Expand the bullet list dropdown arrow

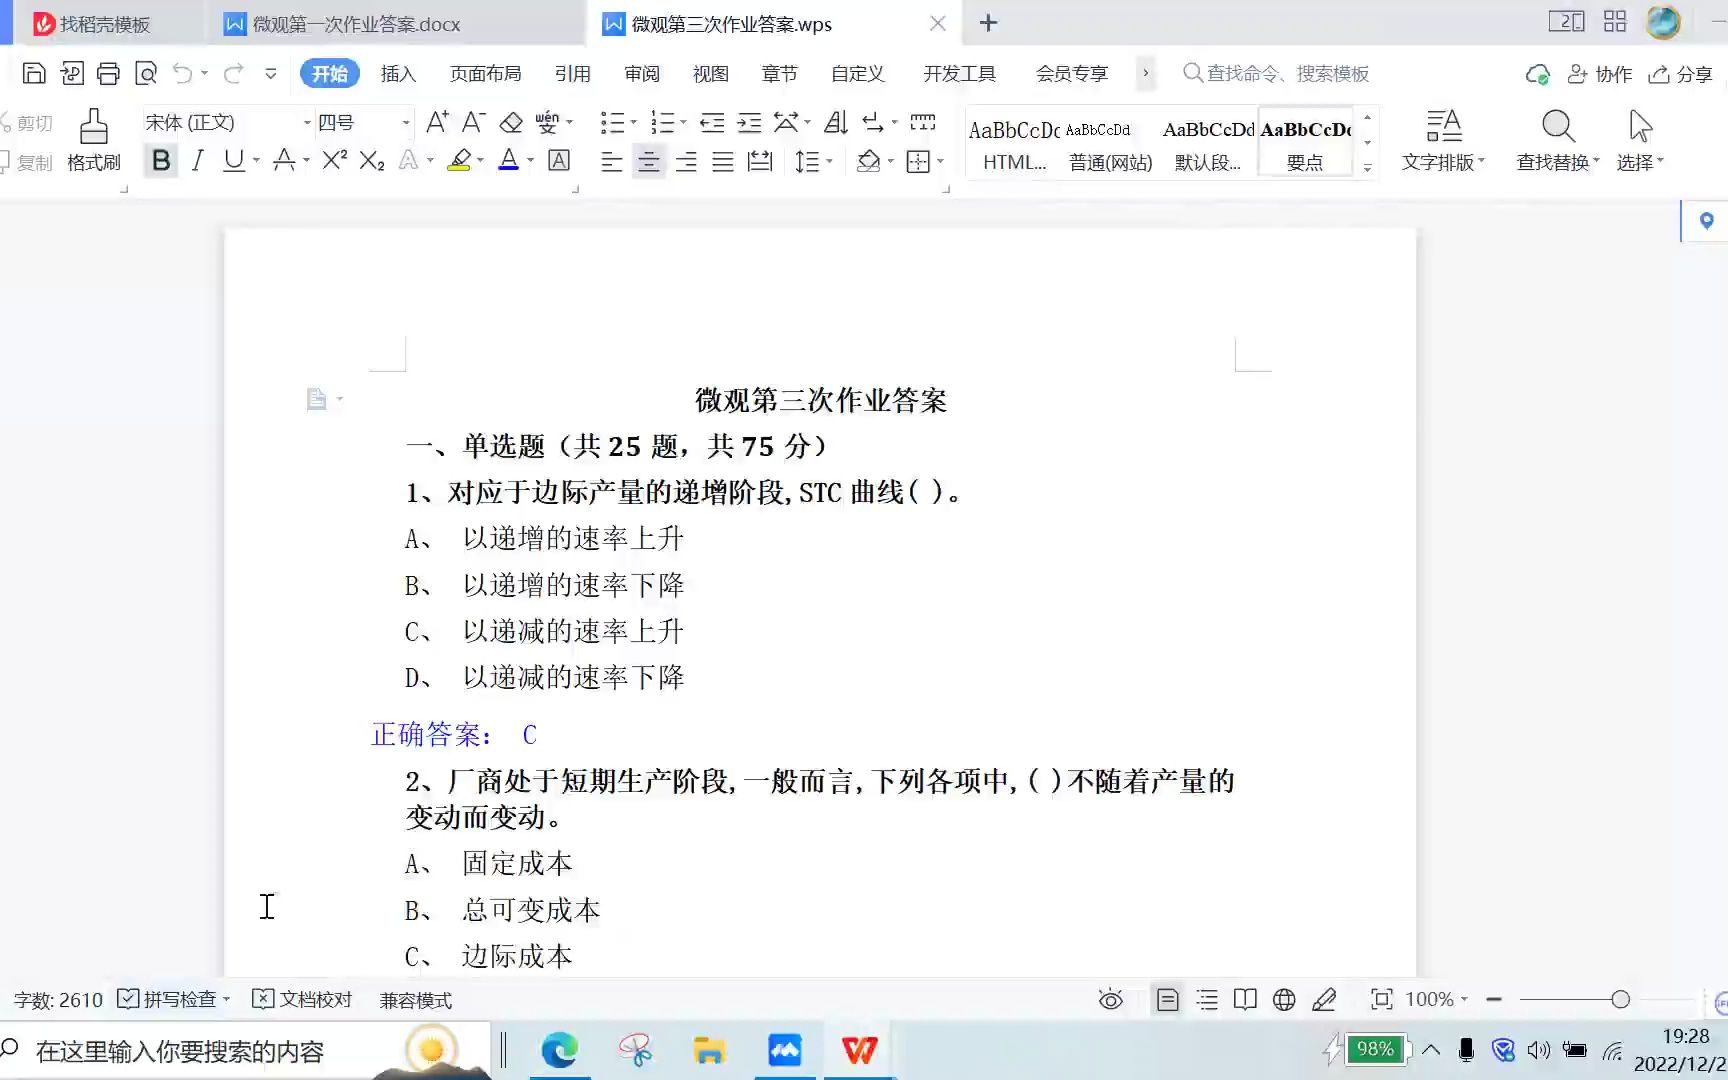click(633, 122)
